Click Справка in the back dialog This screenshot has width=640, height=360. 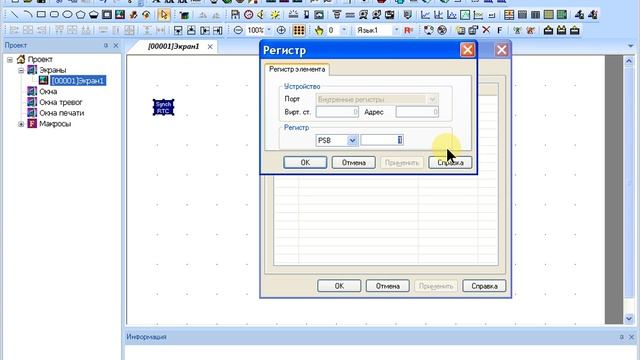(x=484, y=286)
